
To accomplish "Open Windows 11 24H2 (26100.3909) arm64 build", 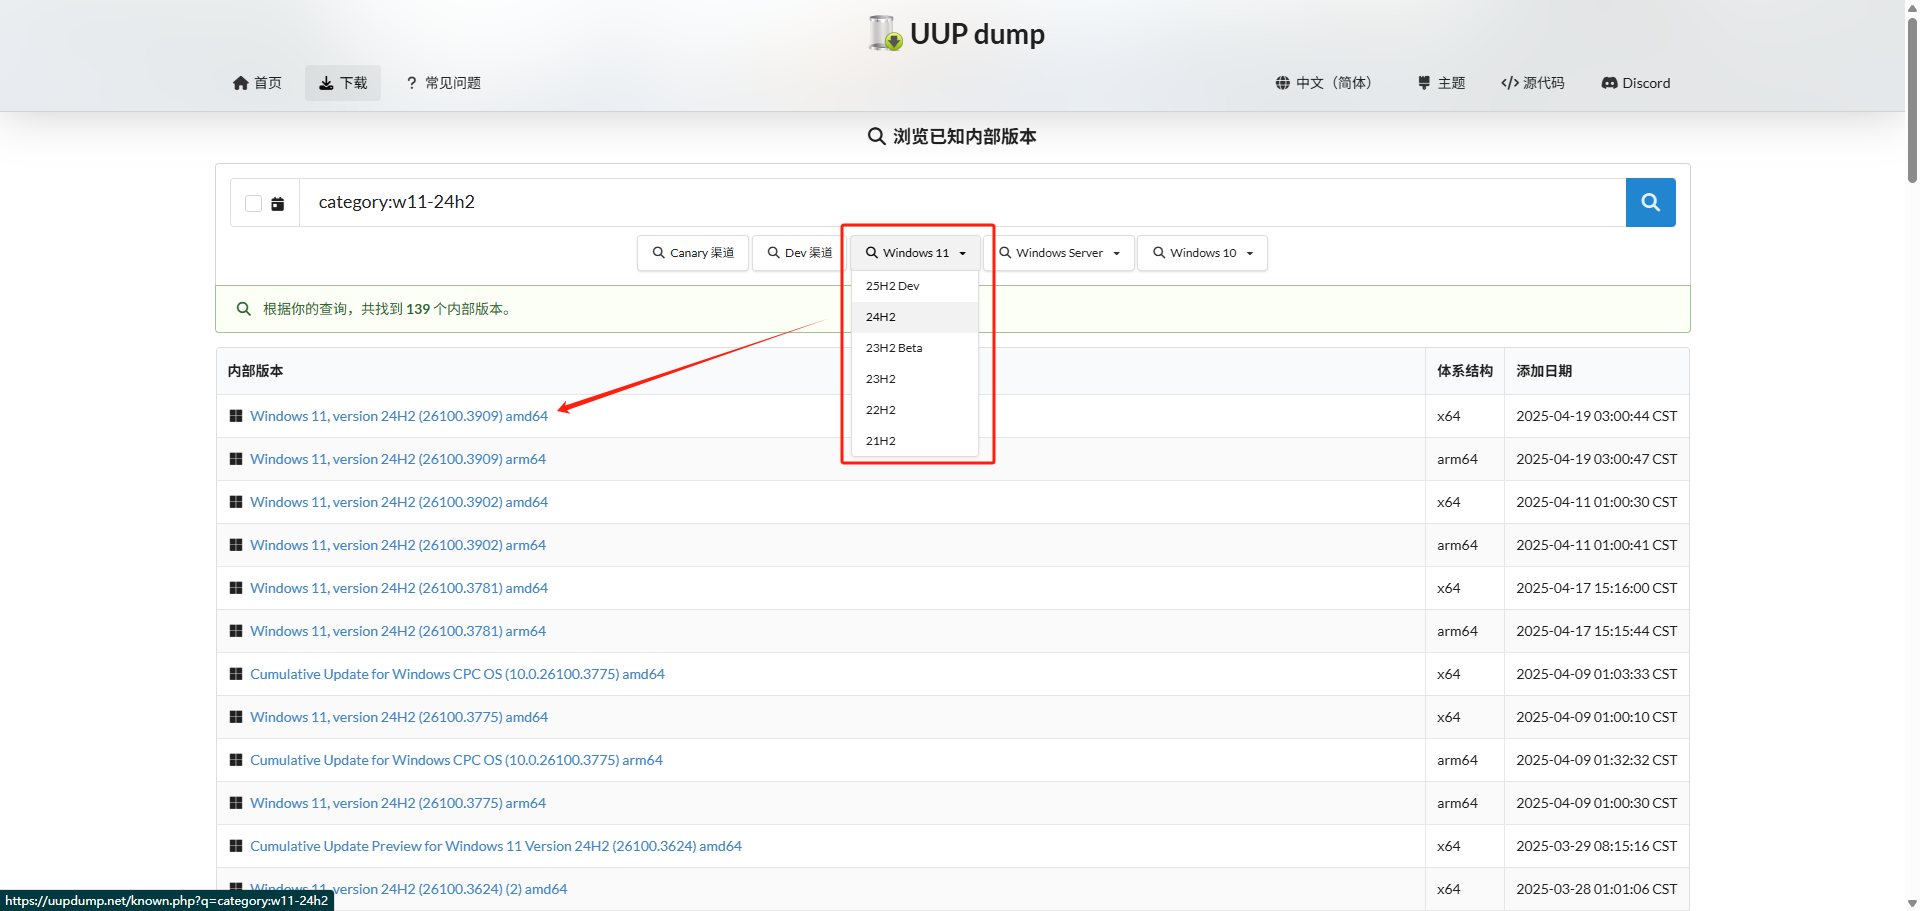I will 398,459.
